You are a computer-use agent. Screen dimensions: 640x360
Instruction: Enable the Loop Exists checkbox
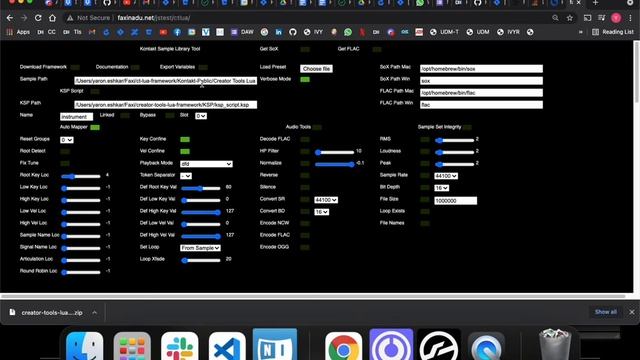coord(425,211)
